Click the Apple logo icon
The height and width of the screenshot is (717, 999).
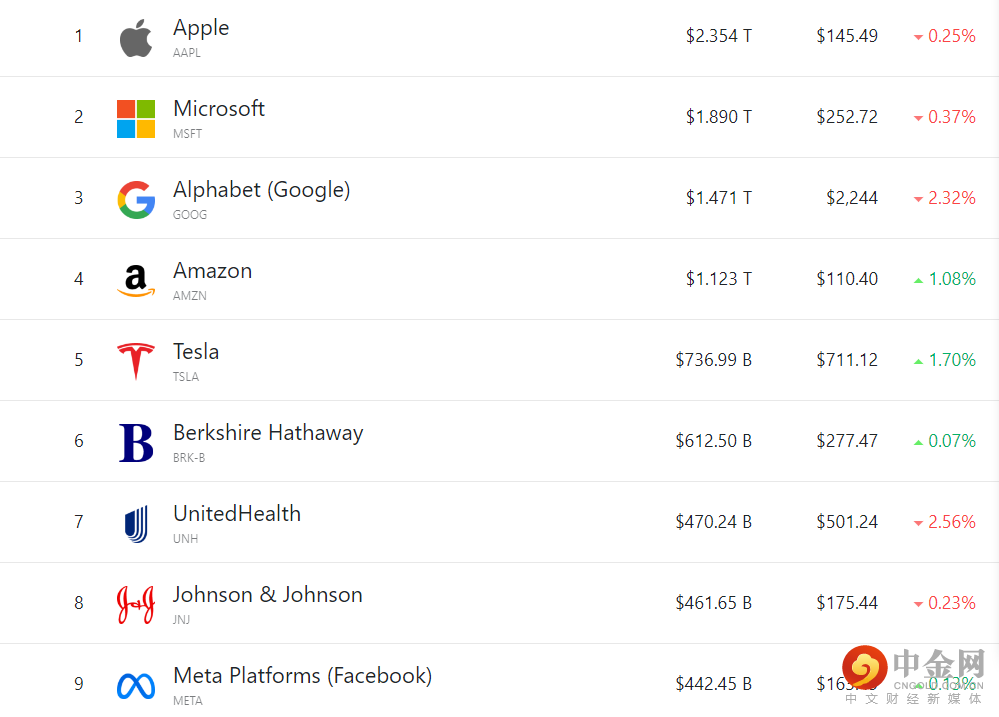coord(136,38)
